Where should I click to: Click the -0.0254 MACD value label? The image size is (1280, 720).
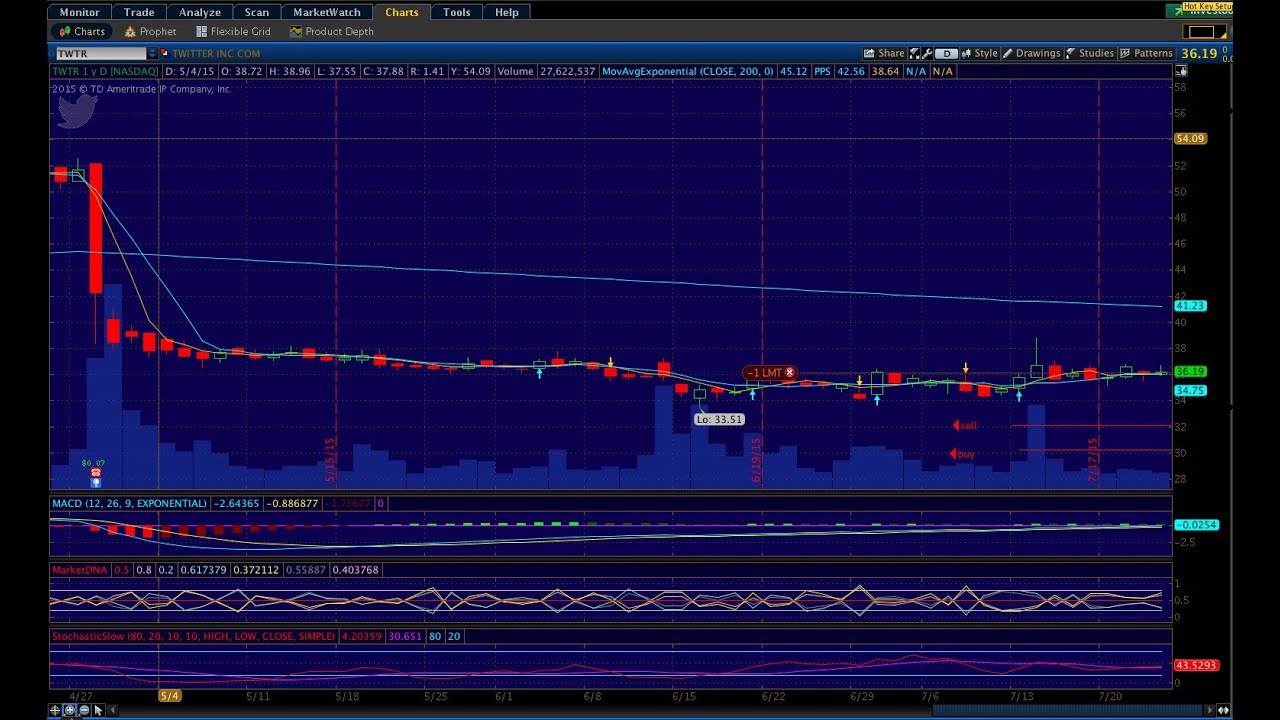[x=1196, y=525]
